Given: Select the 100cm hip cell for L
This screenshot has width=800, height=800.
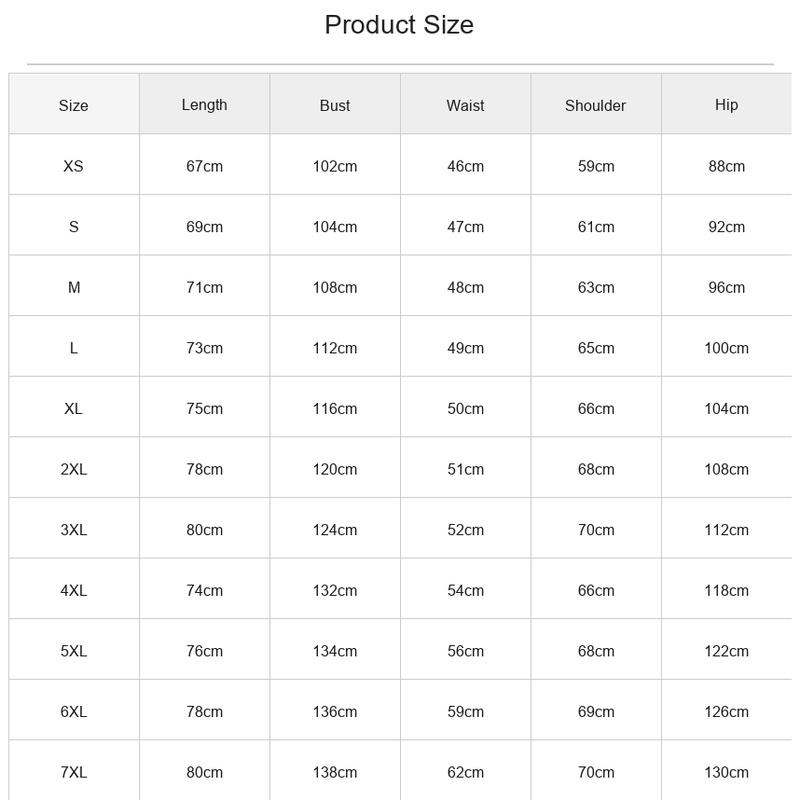Looking at the screenshot, I should 727,348.
